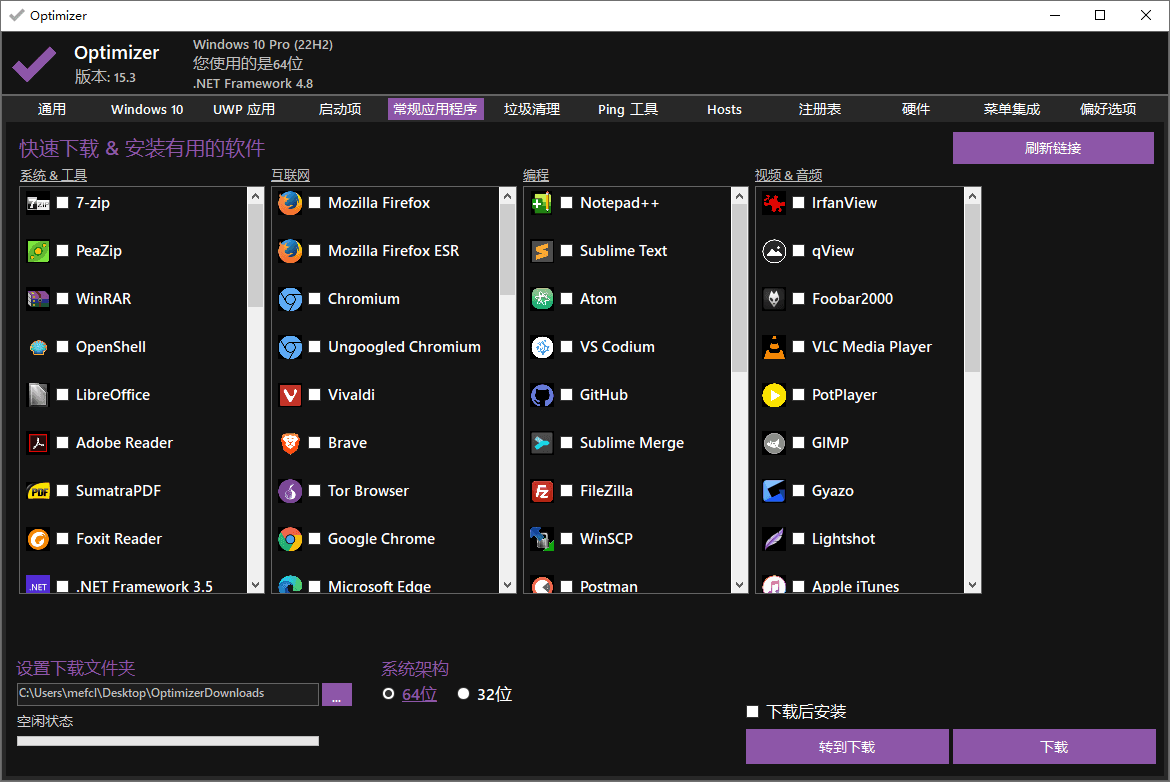Screen dimensions: 1170x782
Task: Click the VLC Media Player cone icon
Action: tap(775, 347)
